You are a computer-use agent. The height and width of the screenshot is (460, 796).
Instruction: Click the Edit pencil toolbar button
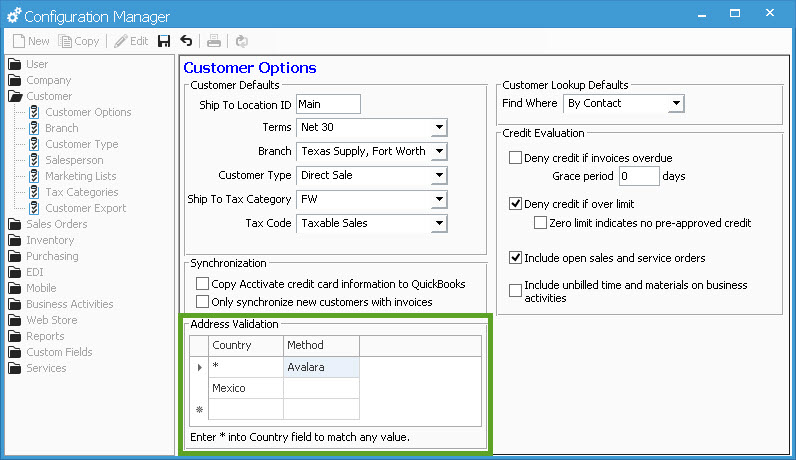tap(131, 41)
